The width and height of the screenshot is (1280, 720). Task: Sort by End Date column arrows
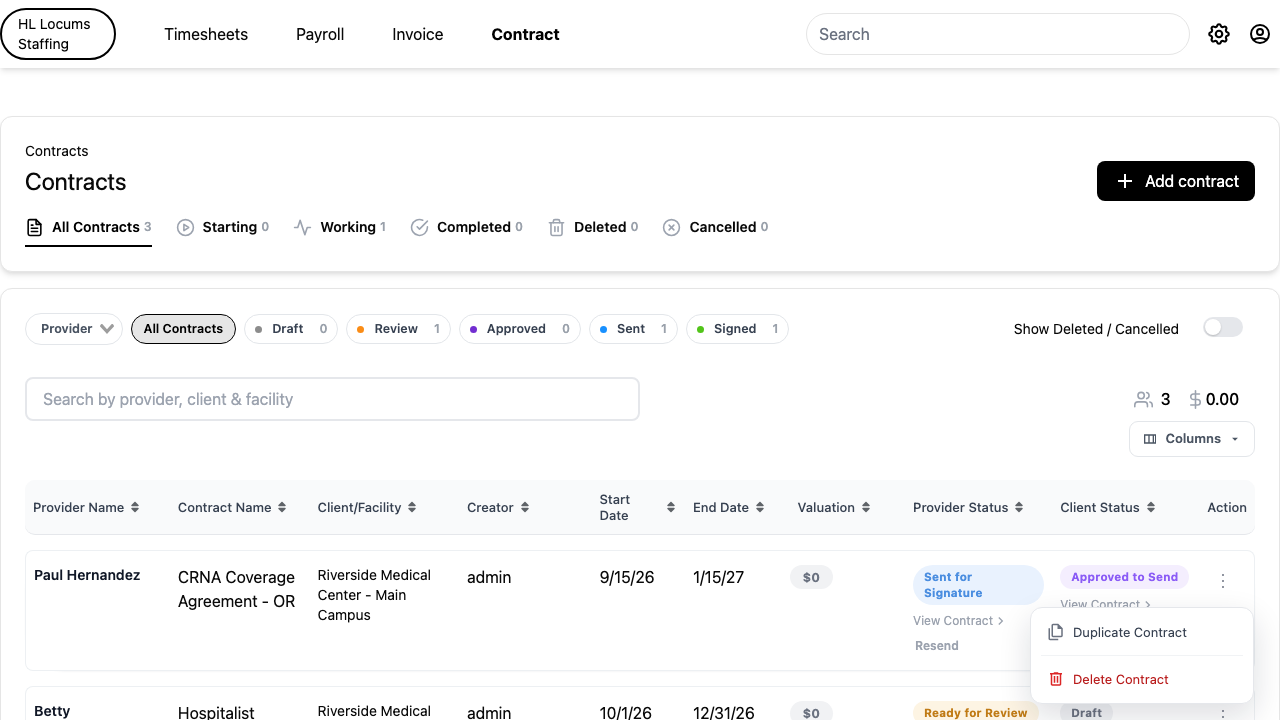760,507
